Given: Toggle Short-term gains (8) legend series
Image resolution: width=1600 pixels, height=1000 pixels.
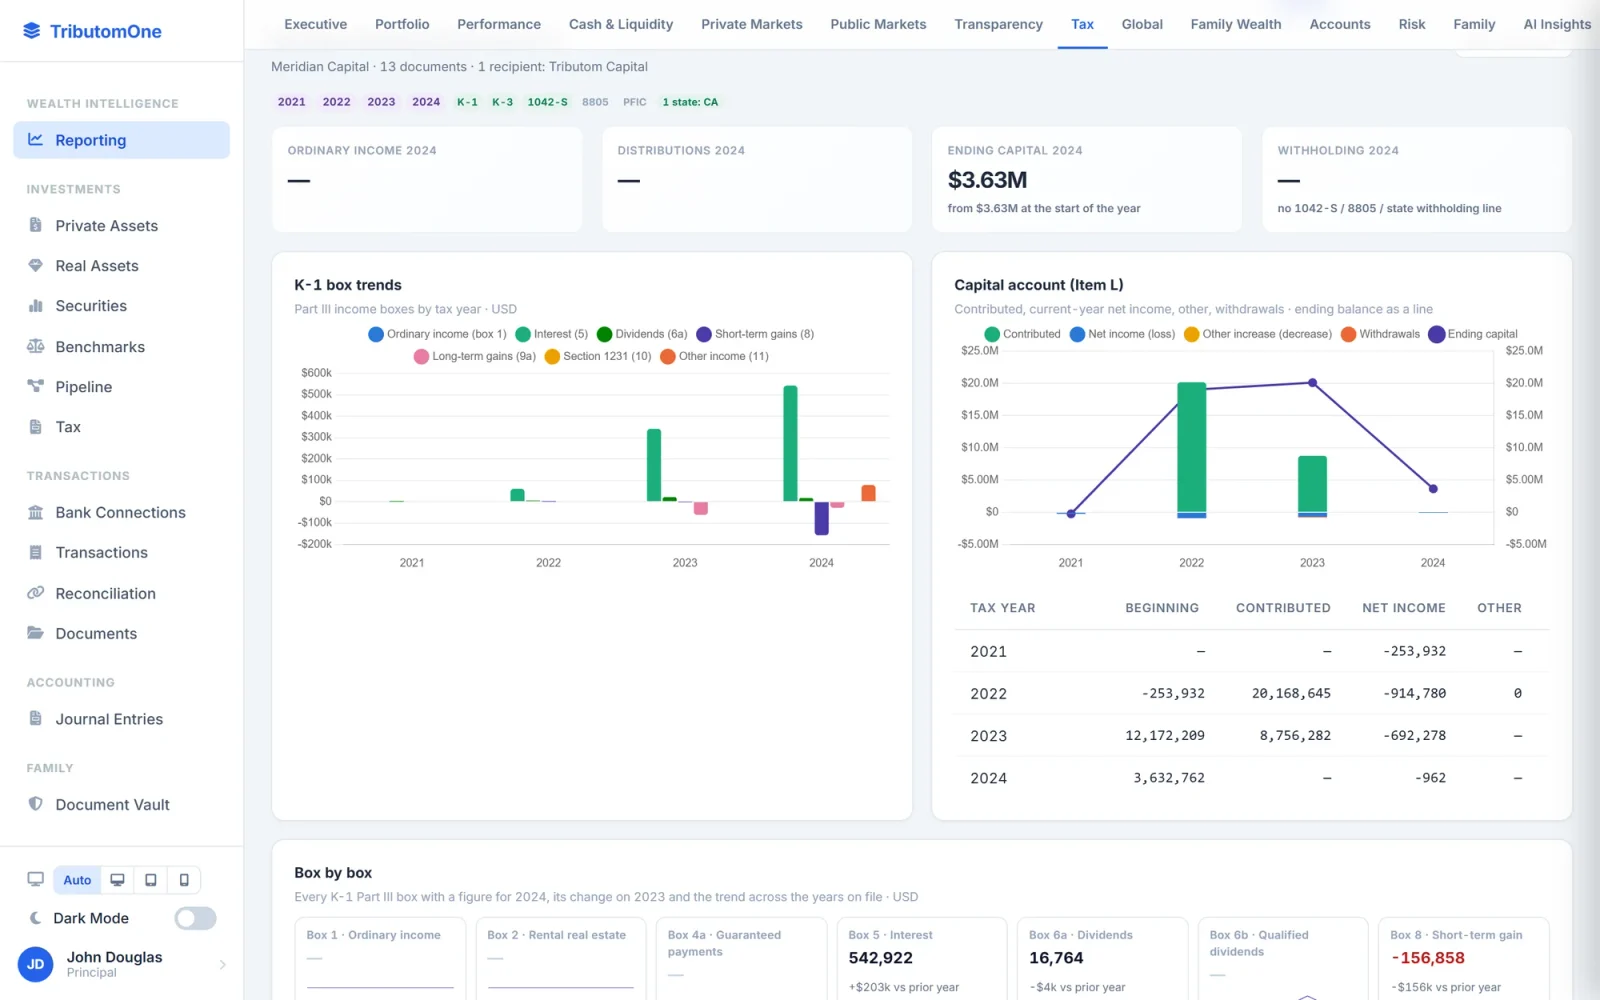Looking at the screenshot, I should coord(756,334).
